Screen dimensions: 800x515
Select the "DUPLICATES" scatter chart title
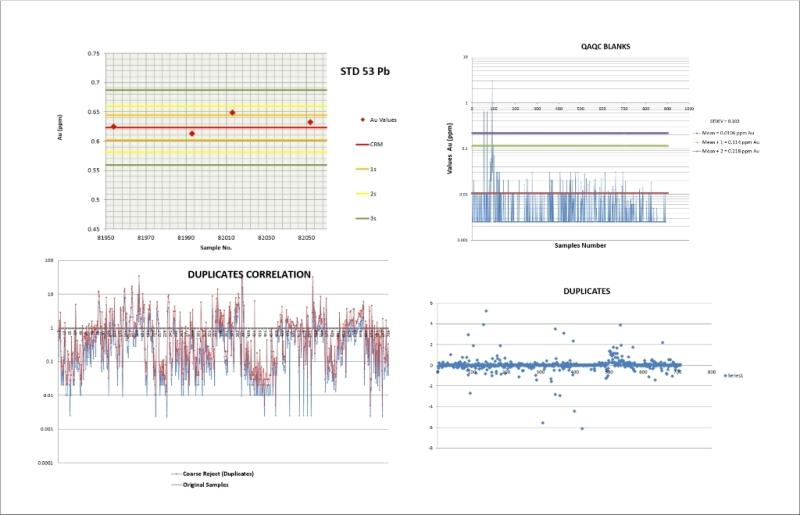pos(586,291)
